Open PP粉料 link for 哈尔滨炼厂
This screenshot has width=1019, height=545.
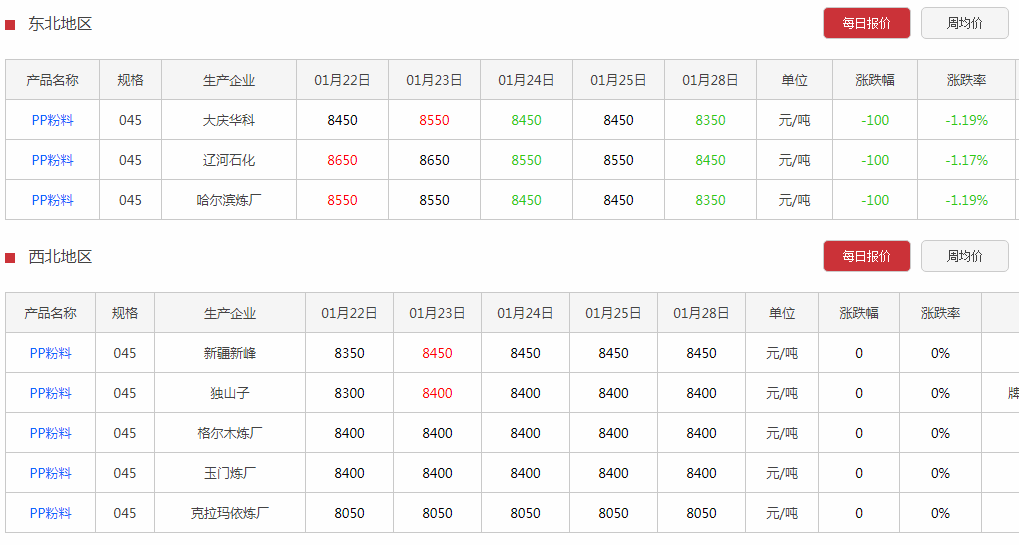pos(52,200)
